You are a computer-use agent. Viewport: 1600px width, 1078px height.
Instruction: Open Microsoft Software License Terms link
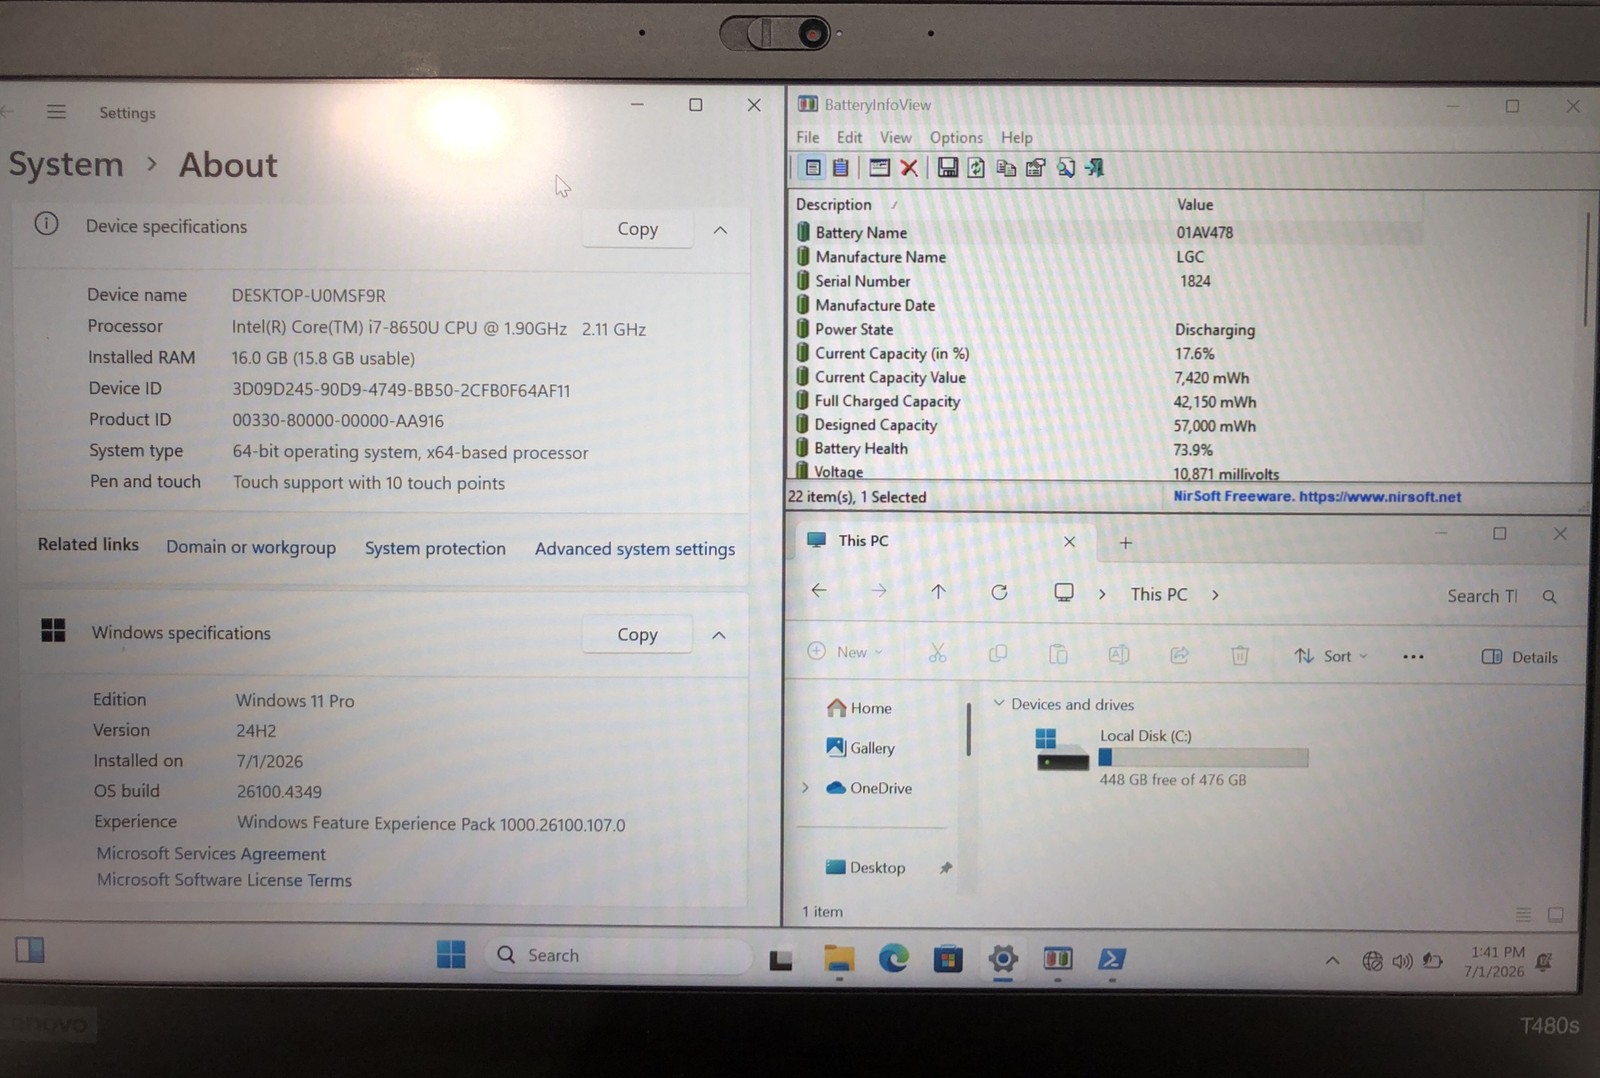point(224,880)
